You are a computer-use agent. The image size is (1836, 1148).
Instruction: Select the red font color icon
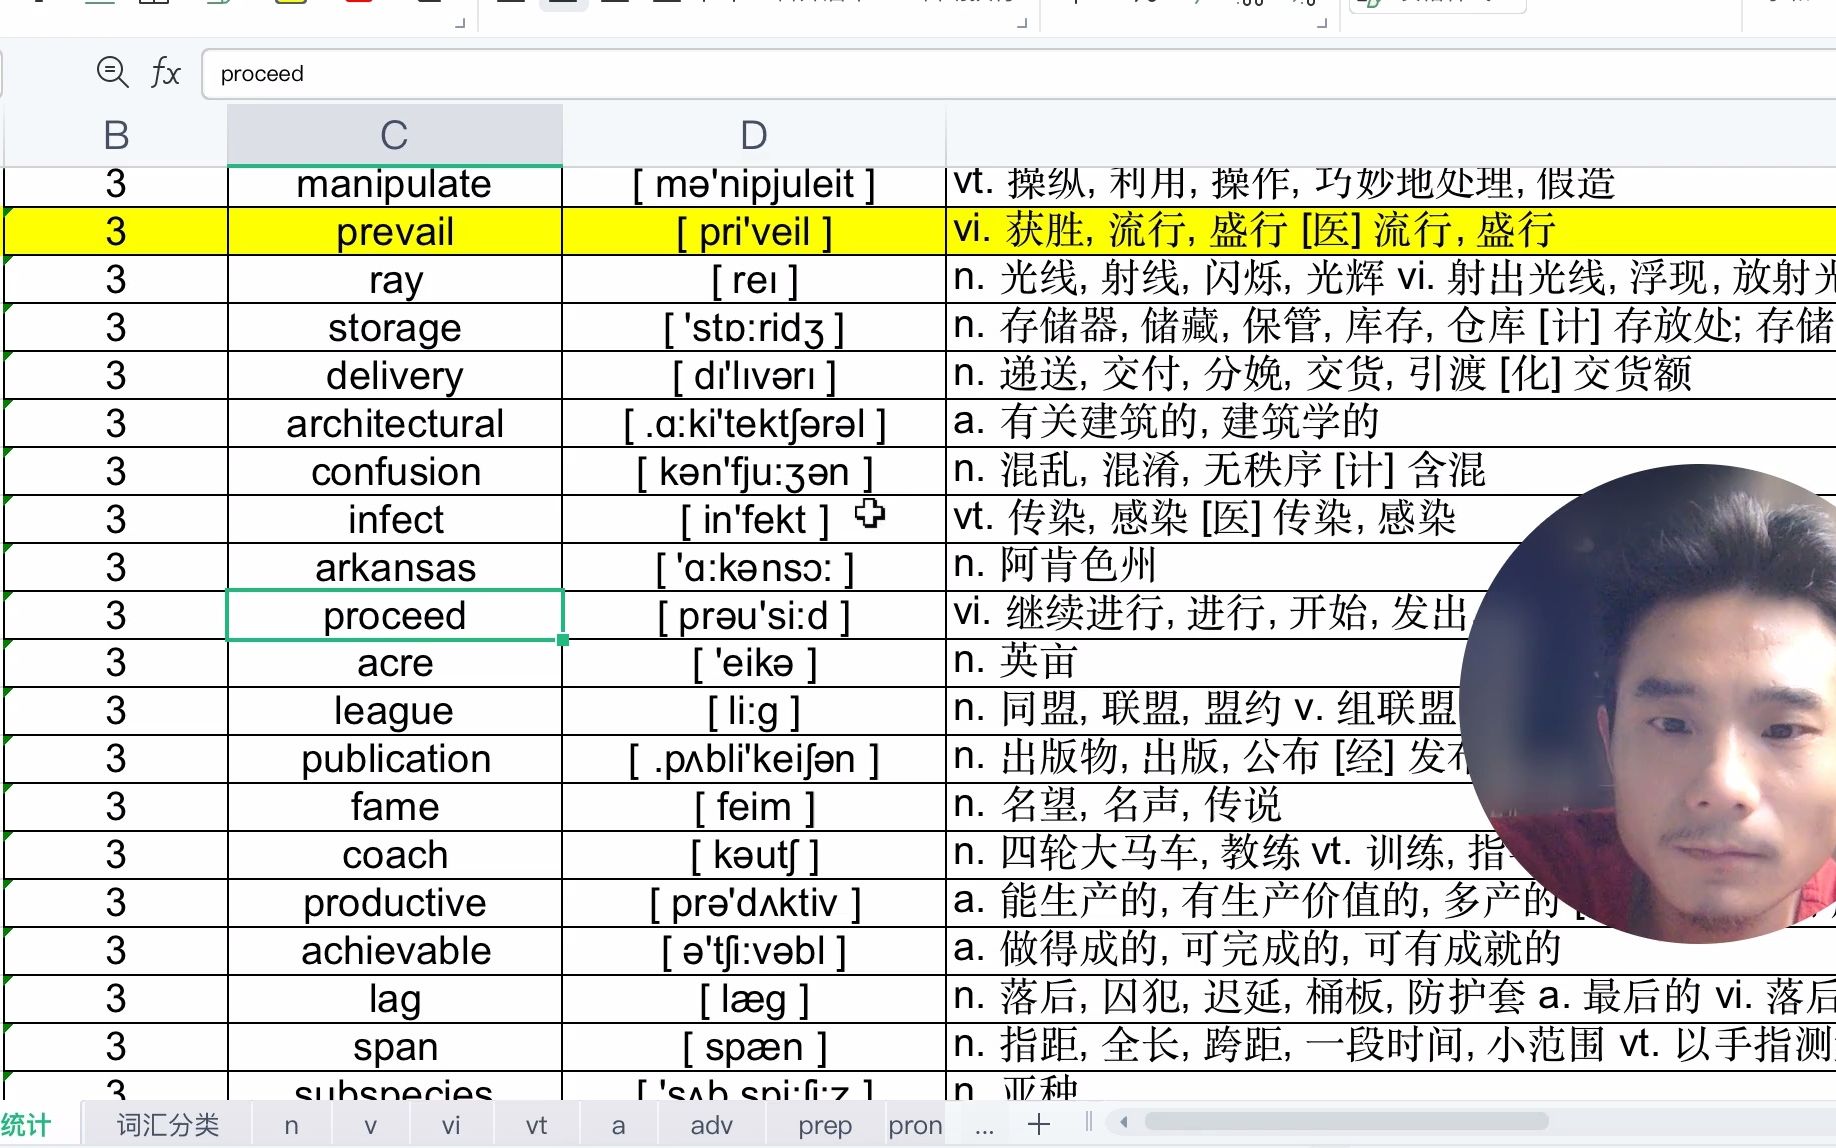tap(356, 5)
